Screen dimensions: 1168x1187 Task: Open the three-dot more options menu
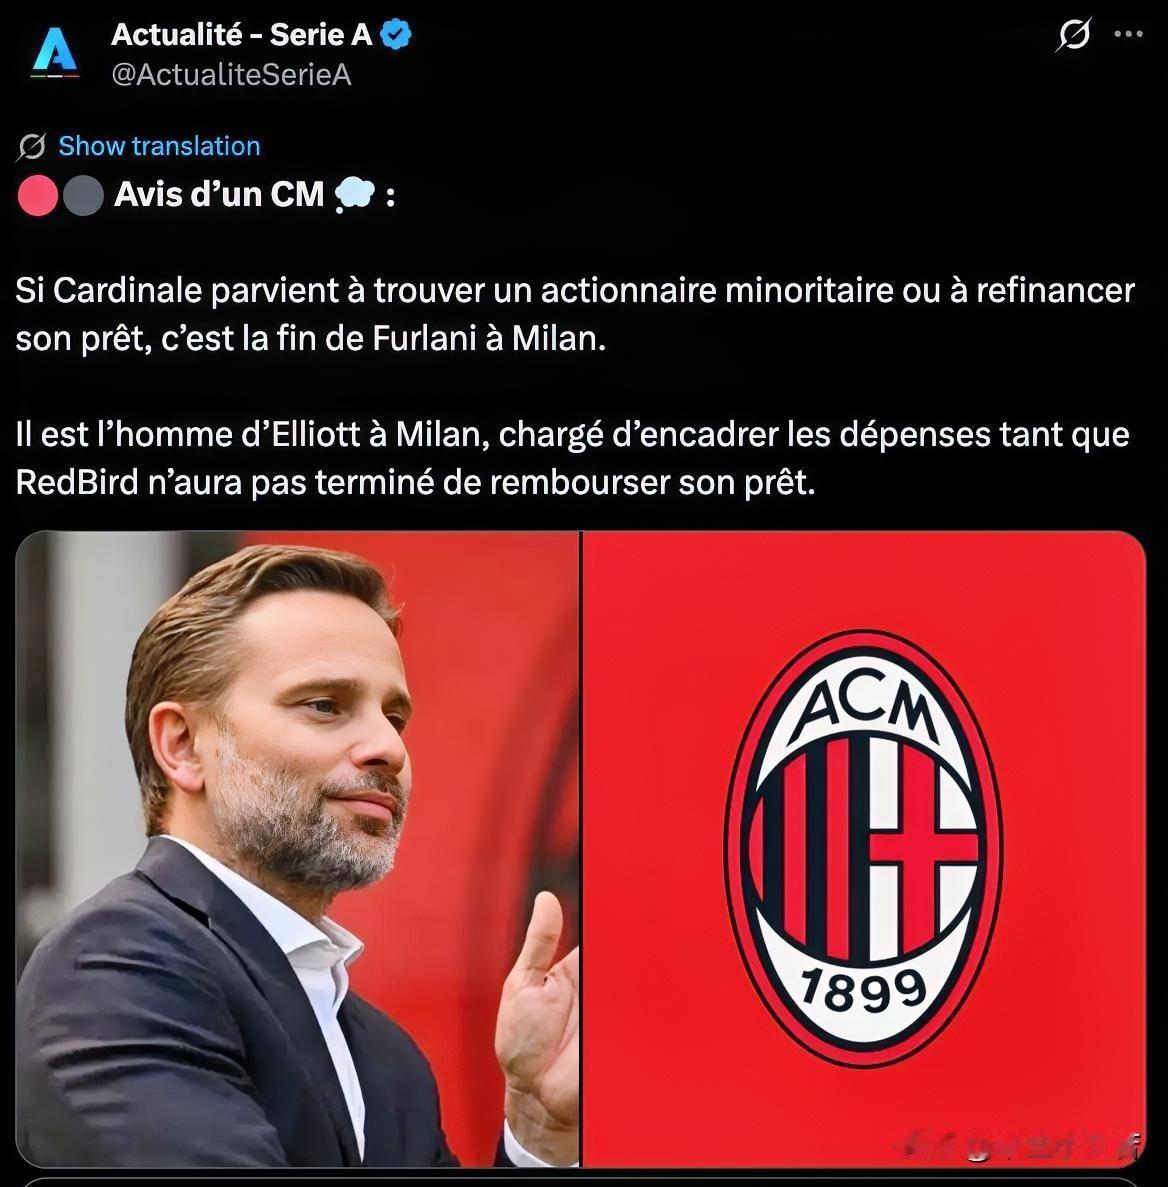(1129, 33)
